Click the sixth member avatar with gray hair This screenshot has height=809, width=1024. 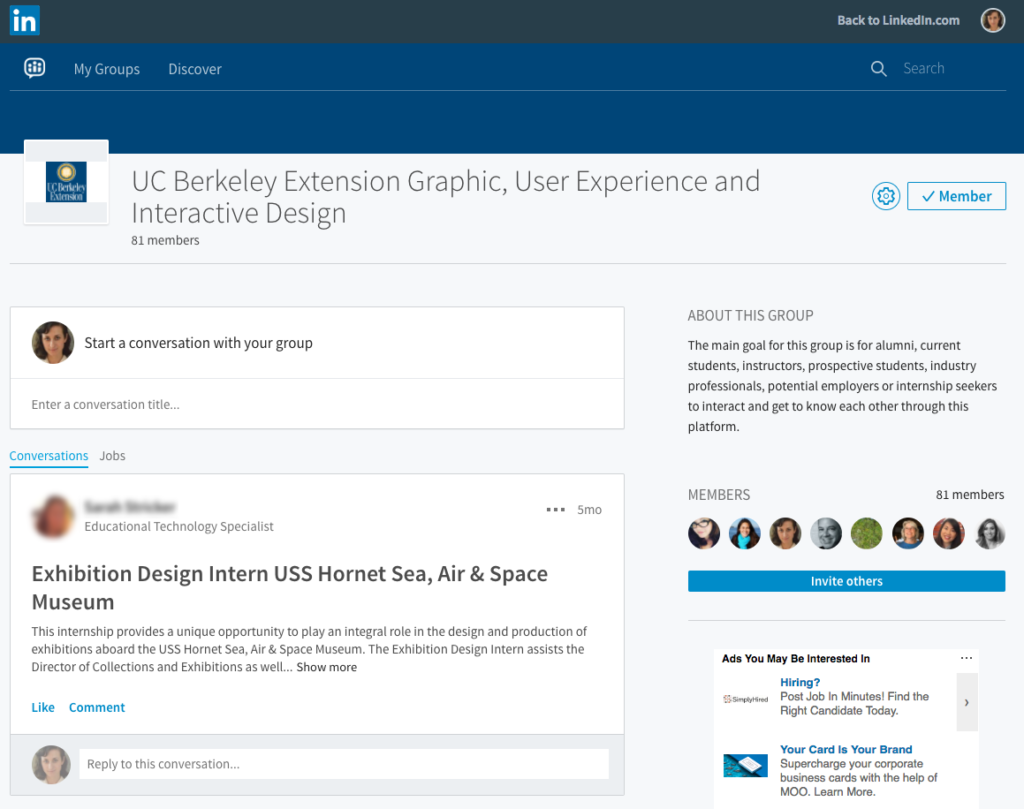908,533
